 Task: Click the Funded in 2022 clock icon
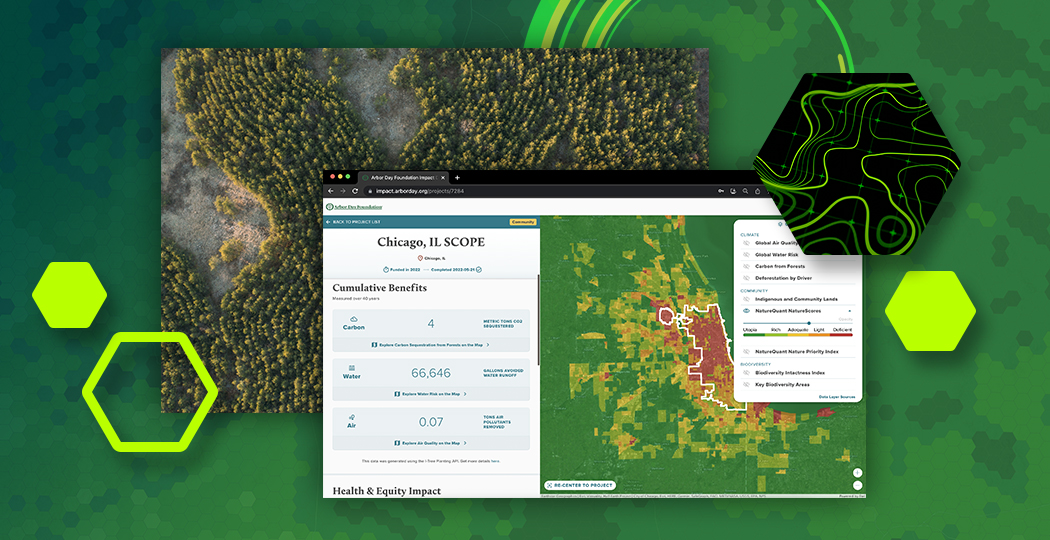386,269
